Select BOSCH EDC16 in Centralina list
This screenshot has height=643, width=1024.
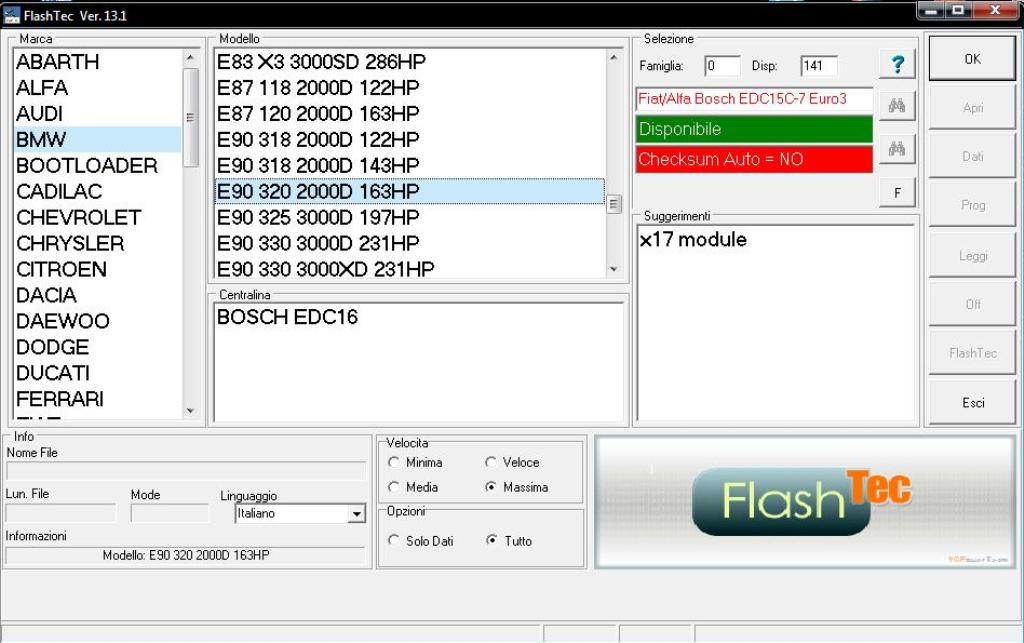(287, 317)
